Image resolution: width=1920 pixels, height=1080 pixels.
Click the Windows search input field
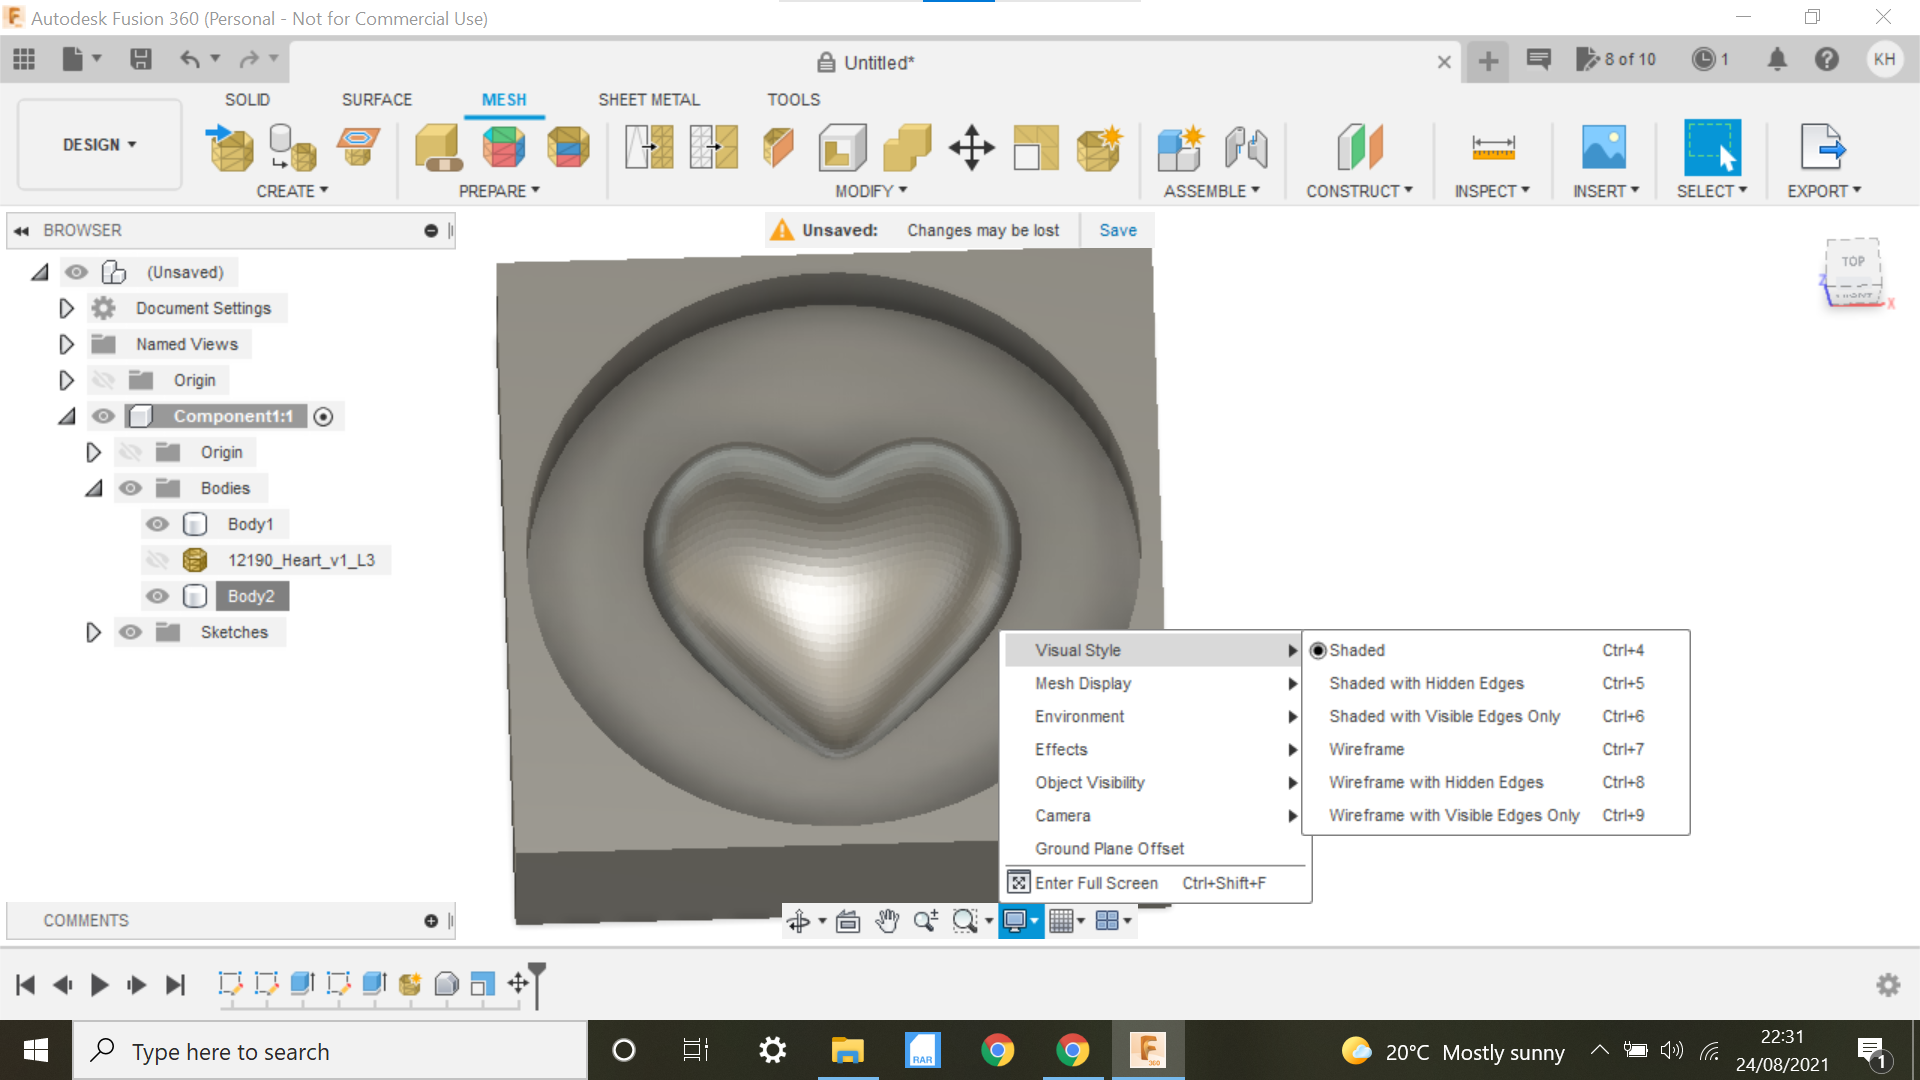[330, 1050]
